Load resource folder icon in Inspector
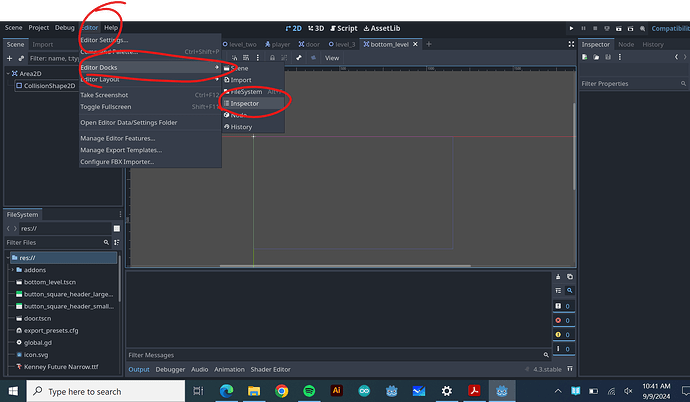The height and width of the screenshot is (402, 690). [596, 57]
